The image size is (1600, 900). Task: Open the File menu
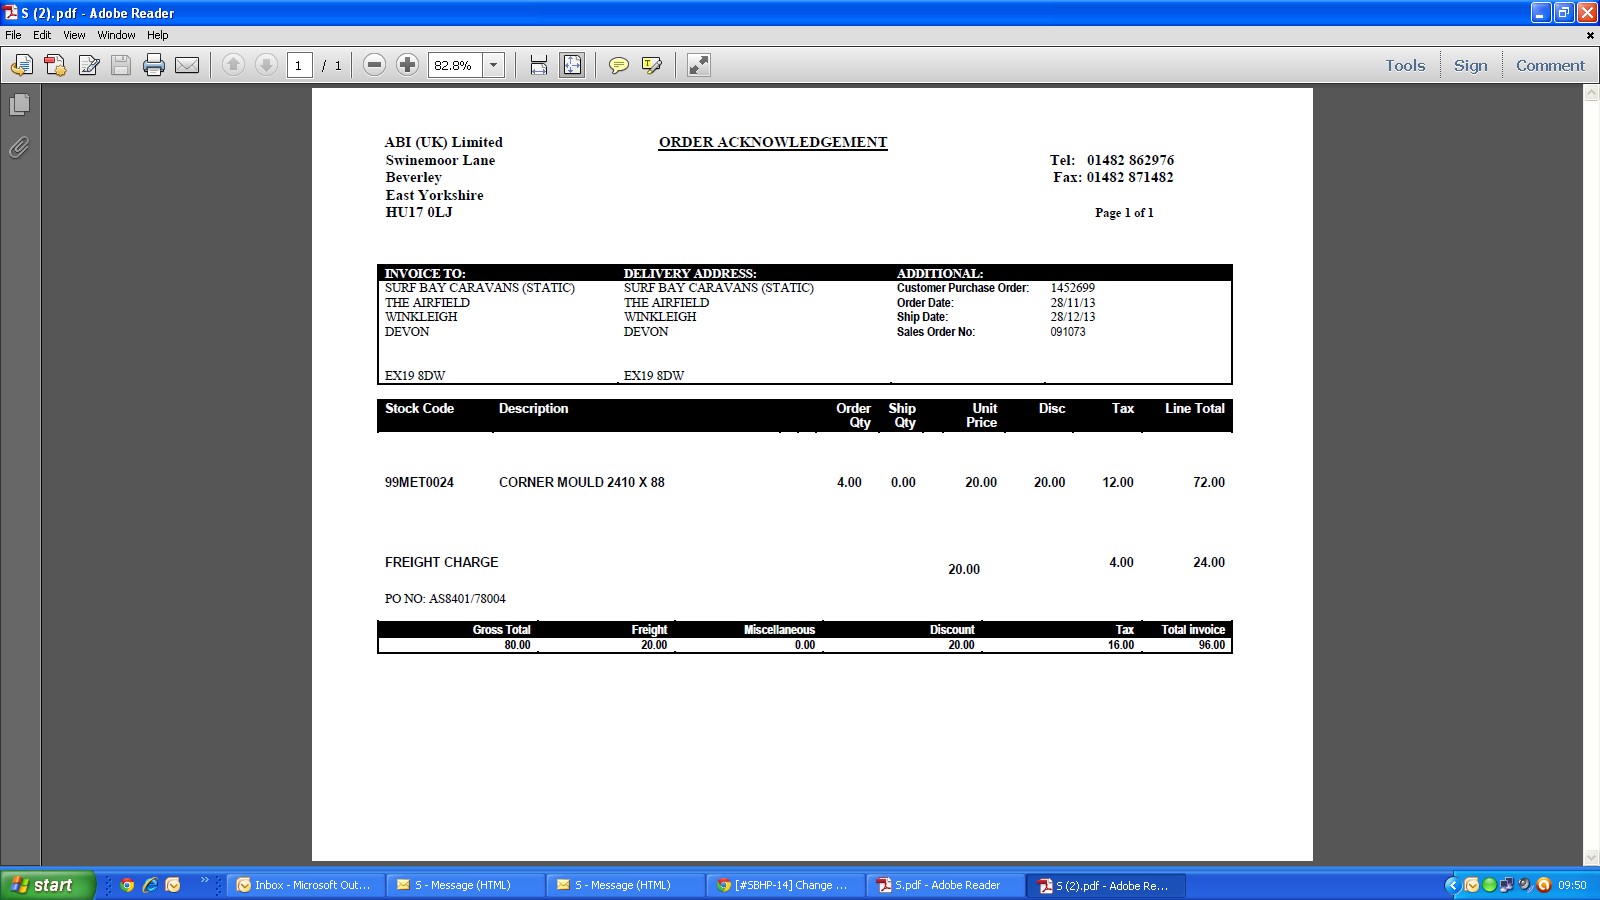point(13,35)
